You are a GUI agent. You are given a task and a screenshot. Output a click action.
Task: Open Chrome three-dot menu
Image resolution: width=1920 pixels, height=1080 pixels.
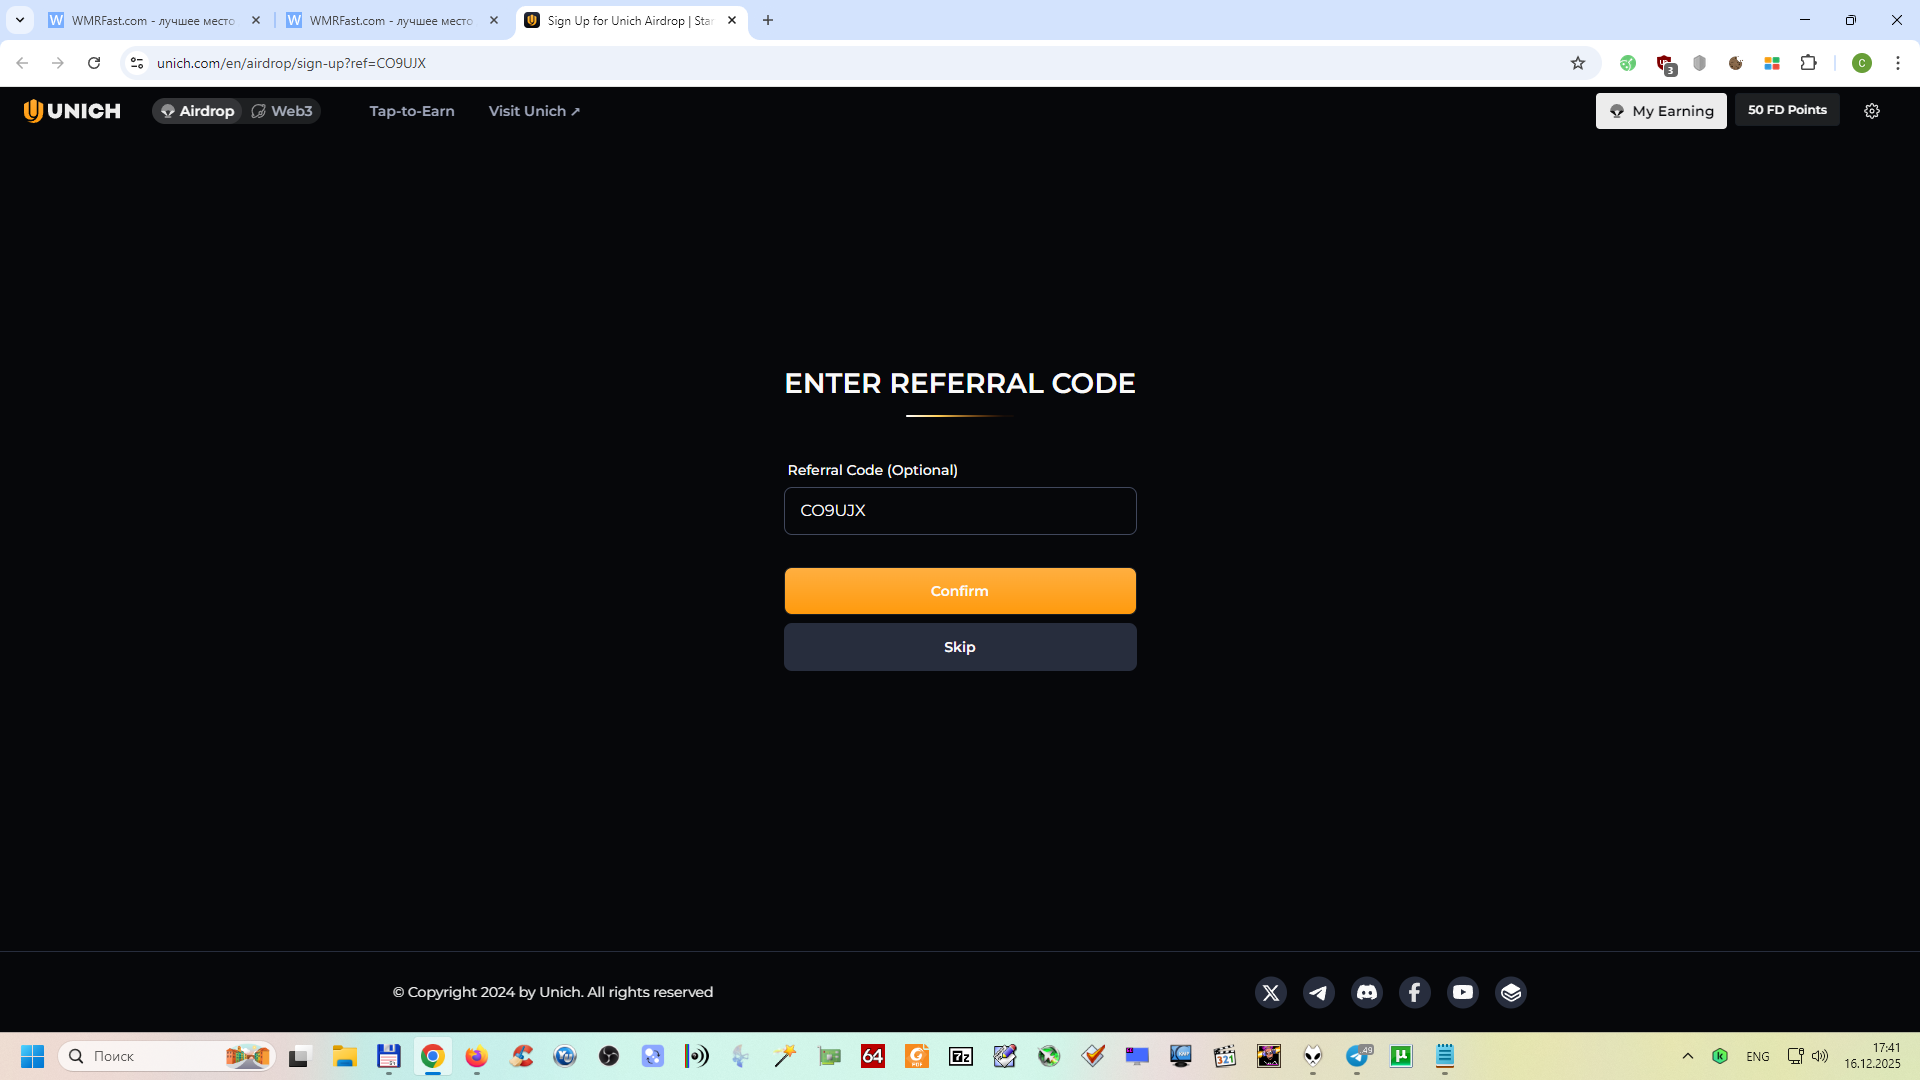[x=1897, y=63]
